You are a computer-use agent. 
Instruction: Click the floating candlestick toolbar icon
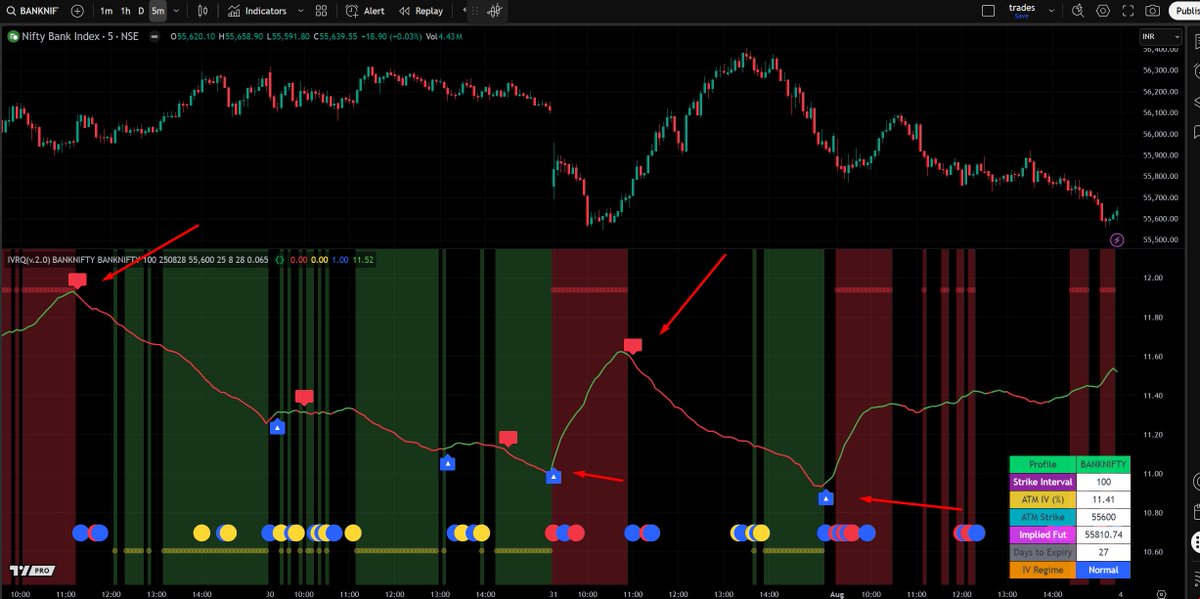coord(497,11)
